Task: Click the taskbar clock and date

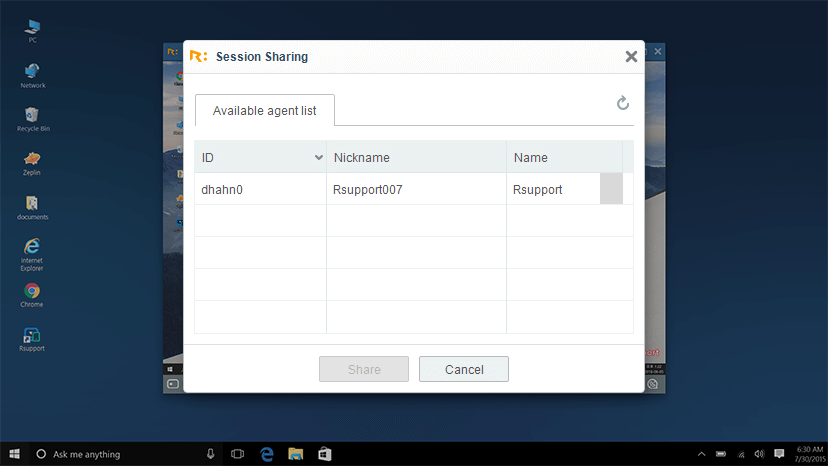Action: click(810, 454)
